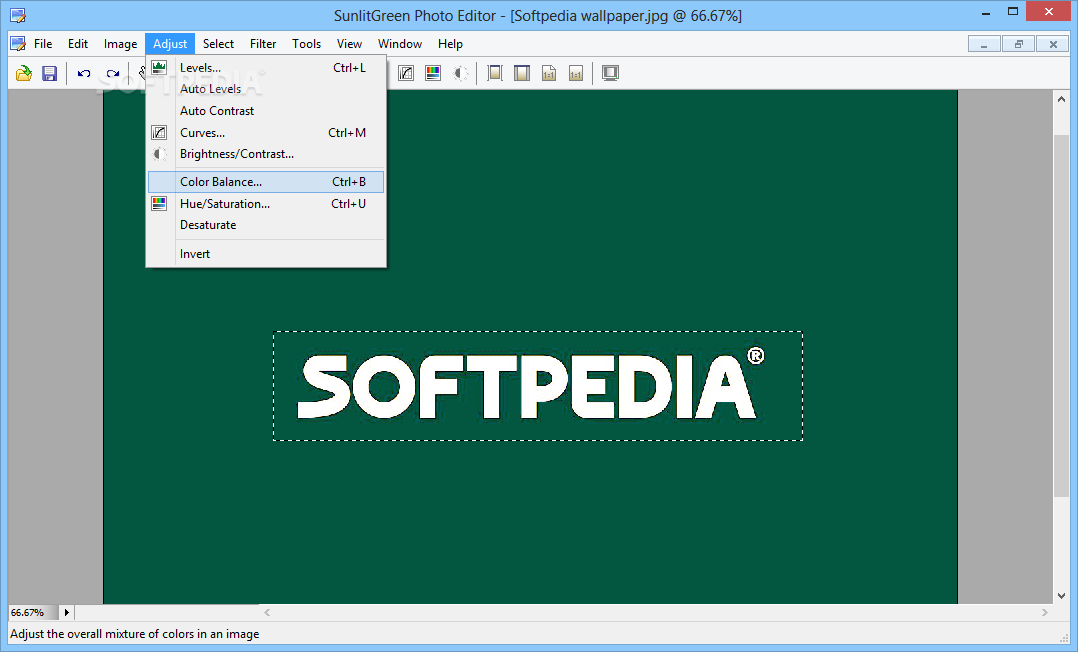Image resolution: width=1078 pixels, height=652 pixels.
Task: Choose Invert from the Adjust menu
Action: coord(266,254)
